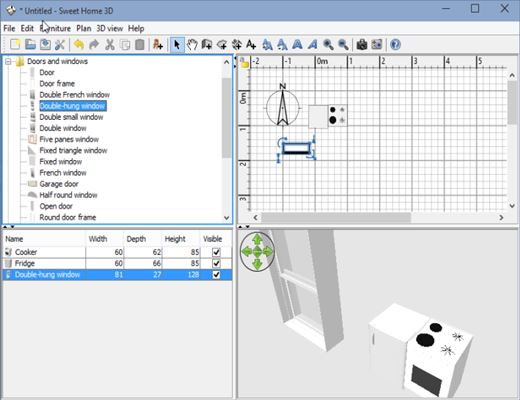Choose the Create dimensions tool
Screen dimensions: 520x400
pos(237,44)
